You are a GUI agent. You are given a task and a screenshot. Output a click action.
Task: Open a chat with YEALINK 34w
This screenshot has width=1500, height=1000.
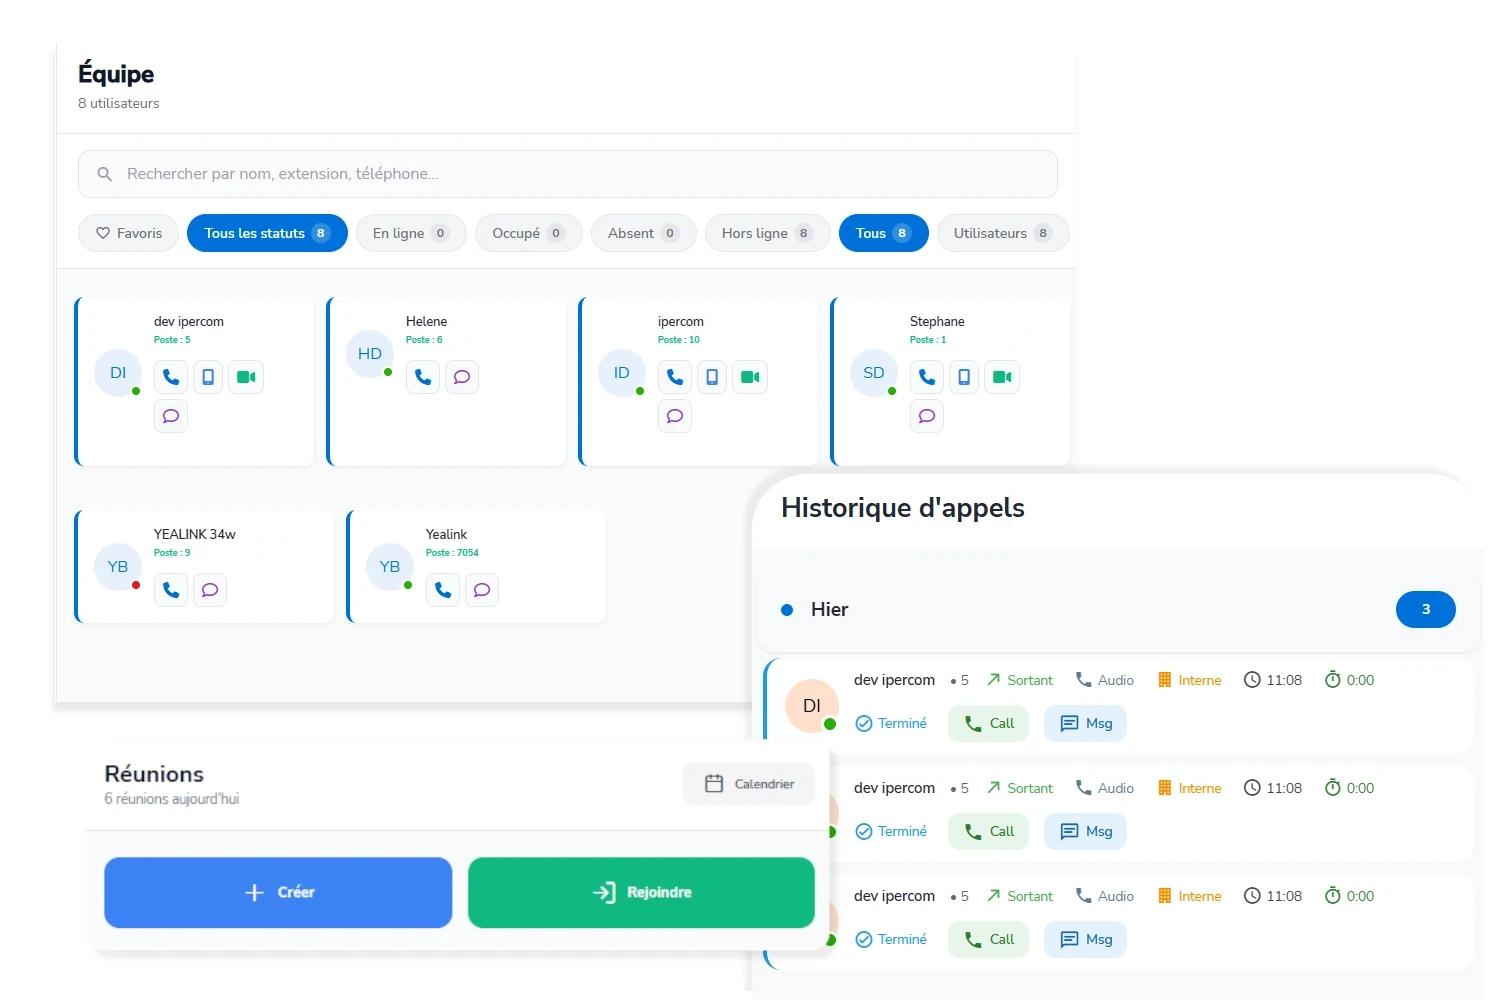tap(210, 590)
